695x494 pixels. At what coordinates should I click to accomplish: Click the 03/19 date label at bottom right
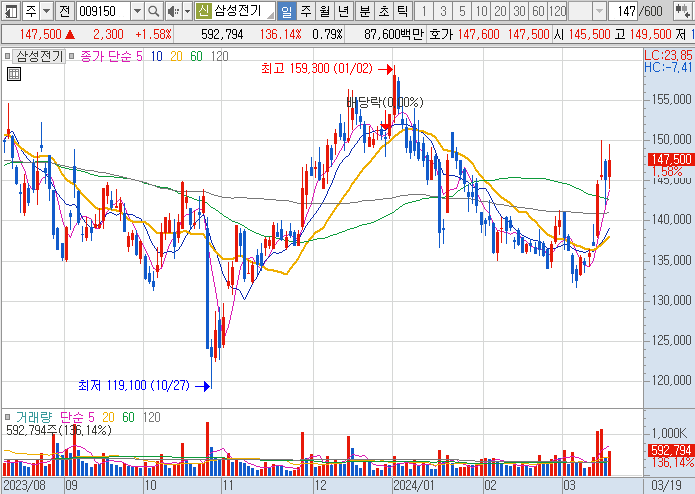coord(668,485)
